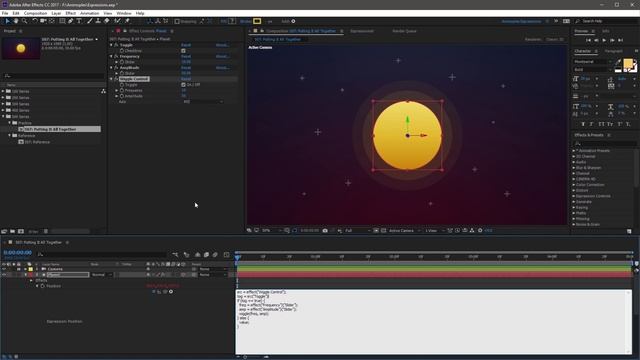This screenshot has height=360, width=640.
Task: Click the timeline current time display
Action: 18,253
